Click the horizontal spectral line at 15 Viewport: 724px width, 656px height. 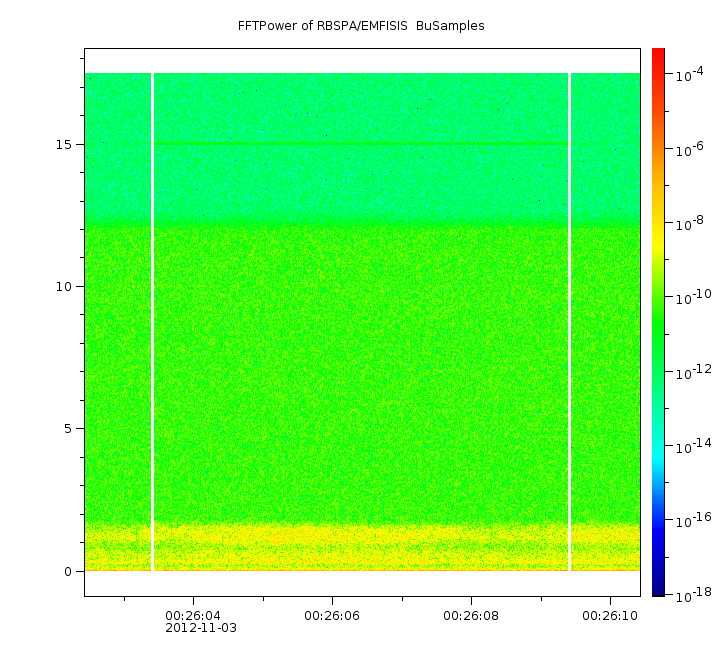coord(360,145)
